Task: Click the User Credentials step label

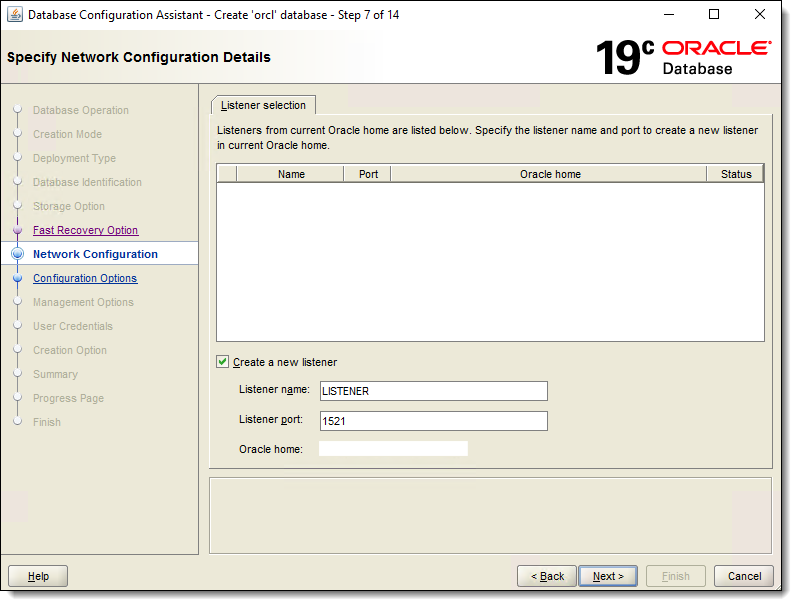Action: tap(73, 326)
